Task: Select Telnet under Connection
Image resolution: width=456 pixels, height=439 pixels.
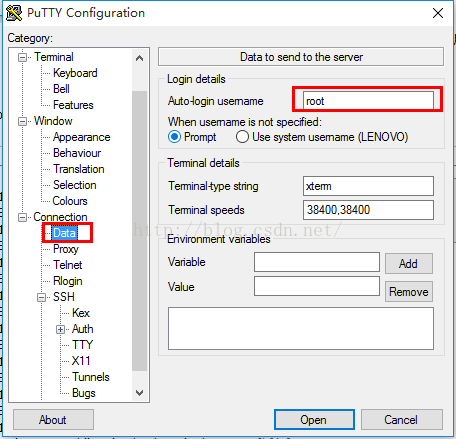Action: tap(68, 265)
